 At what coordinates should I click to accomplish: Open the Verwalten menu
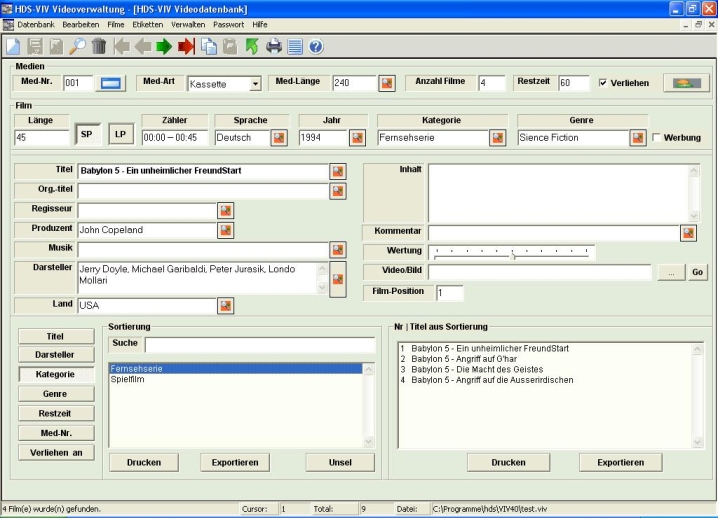click(189, 23)
